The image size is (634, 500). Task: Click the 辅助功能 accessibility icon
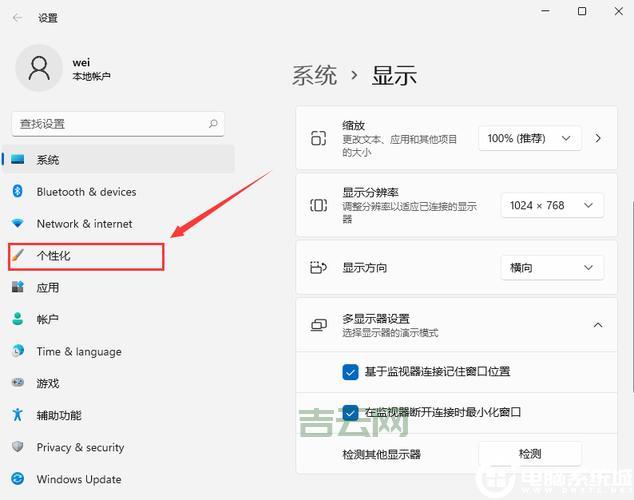(17, 414)
